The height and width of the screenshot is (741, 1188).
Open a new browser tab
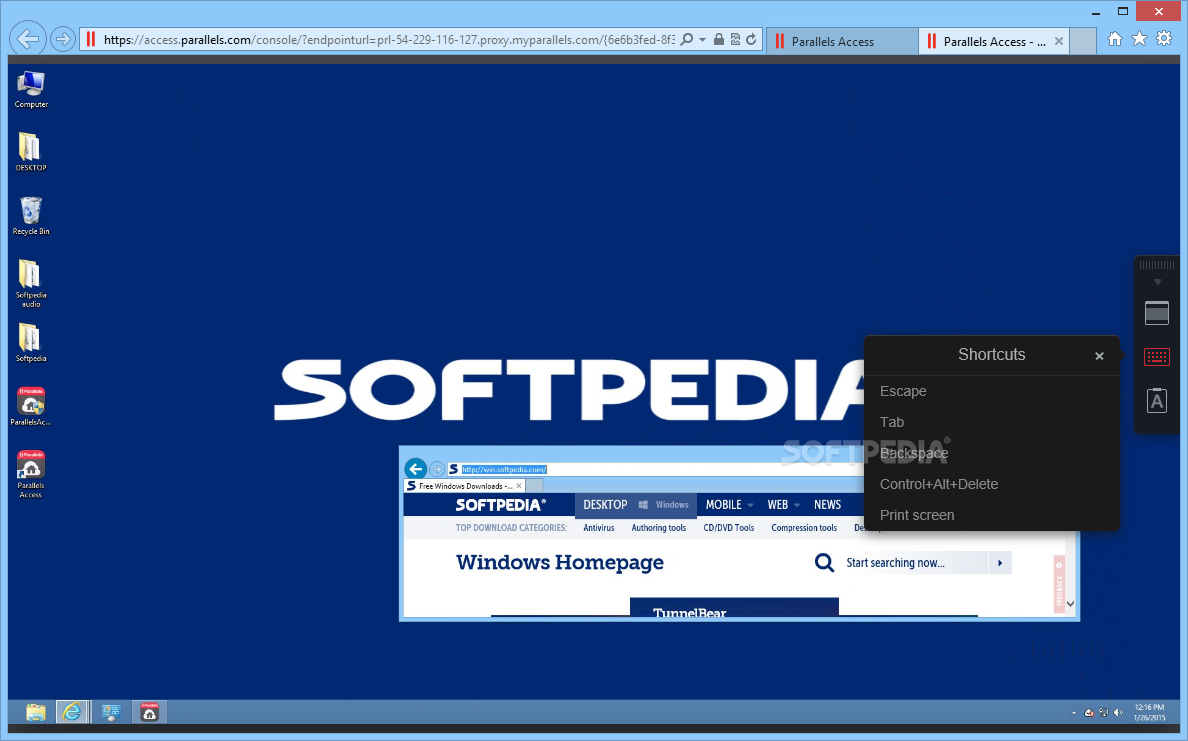click(1083, 42)
